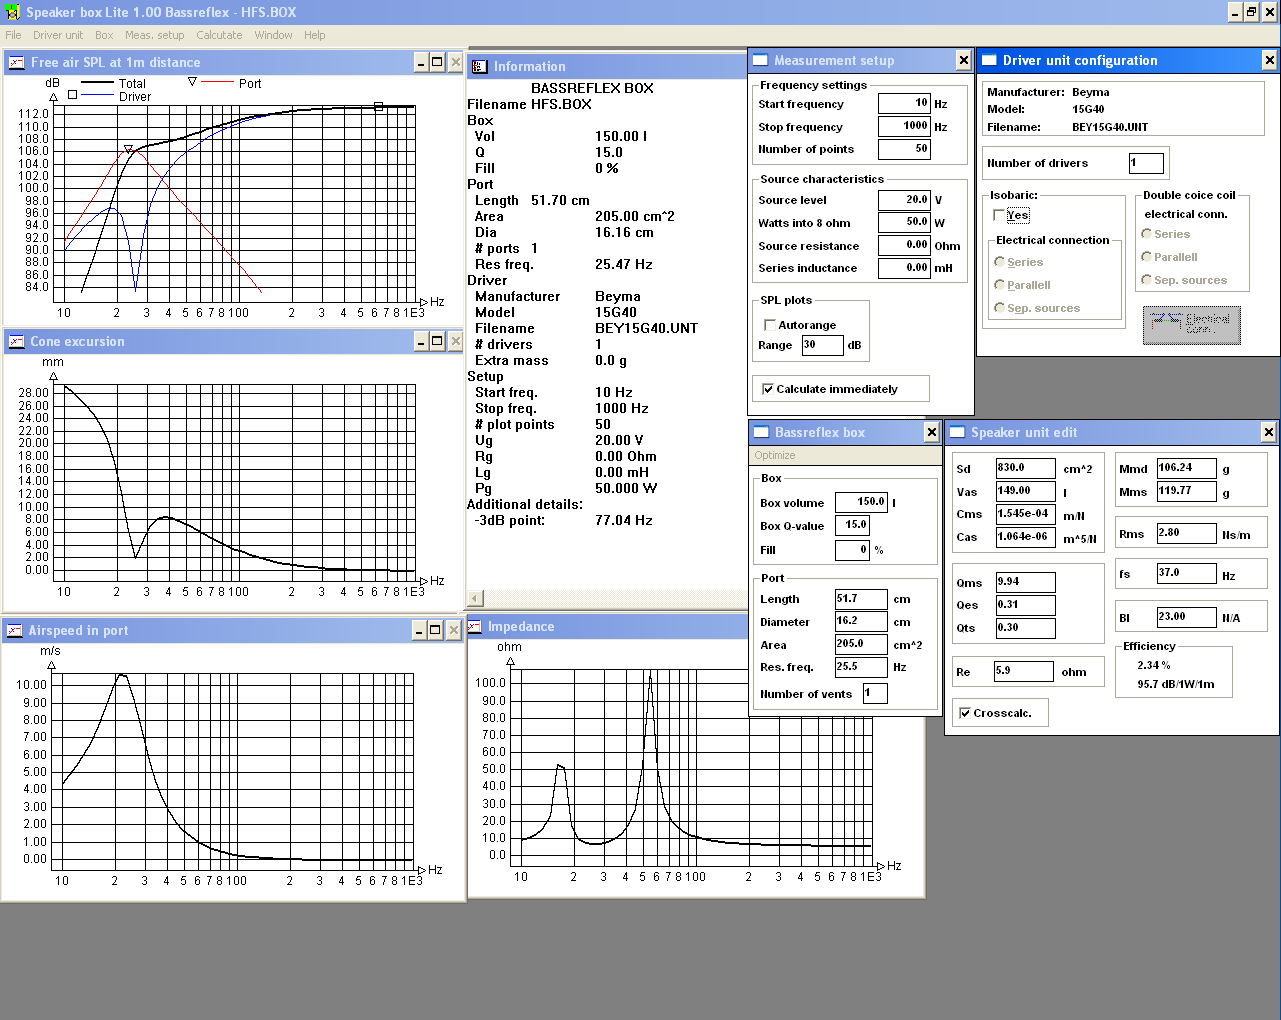Click the Box volume input field
The height and width of the screenshot is (1020, 1281).
[861, 502]
